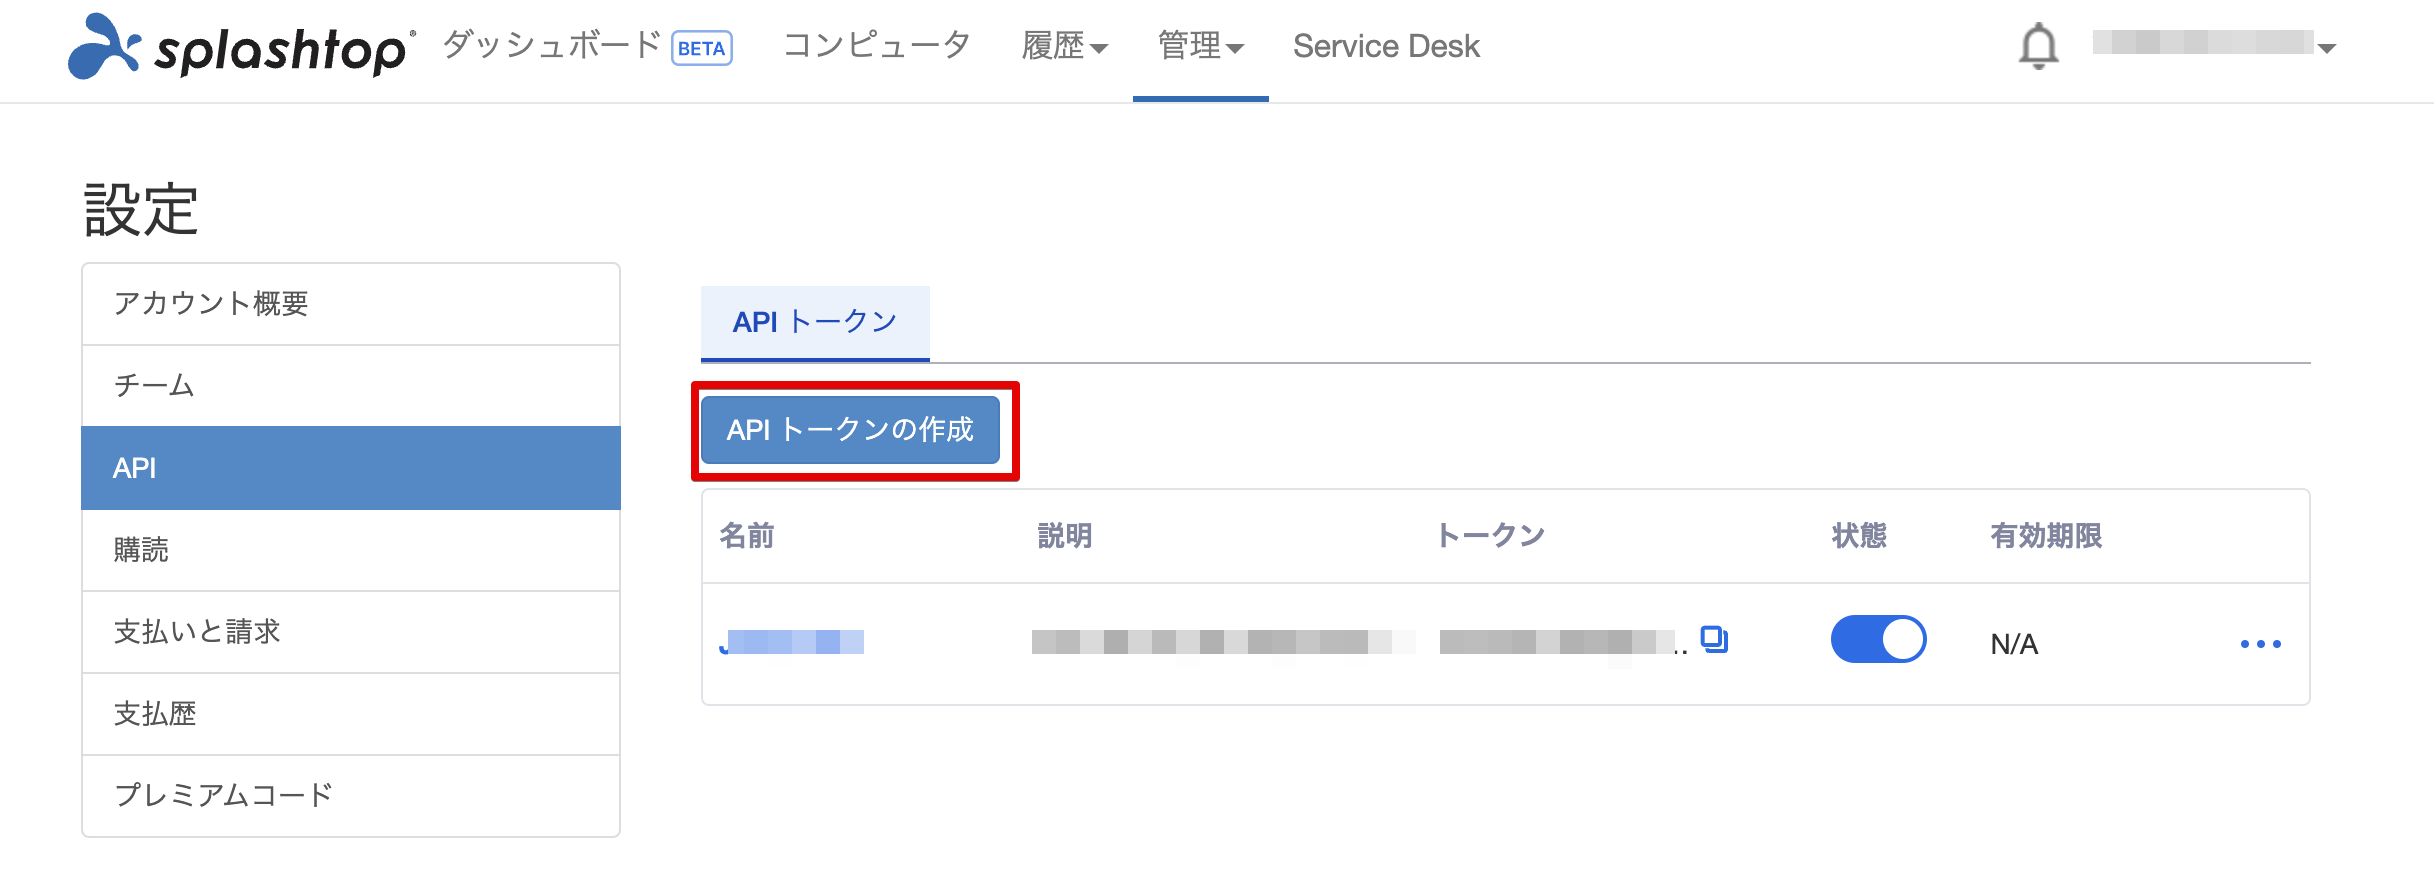Open the three-dot token actions menu
2434x870 pixels.
pos(2260,644)
